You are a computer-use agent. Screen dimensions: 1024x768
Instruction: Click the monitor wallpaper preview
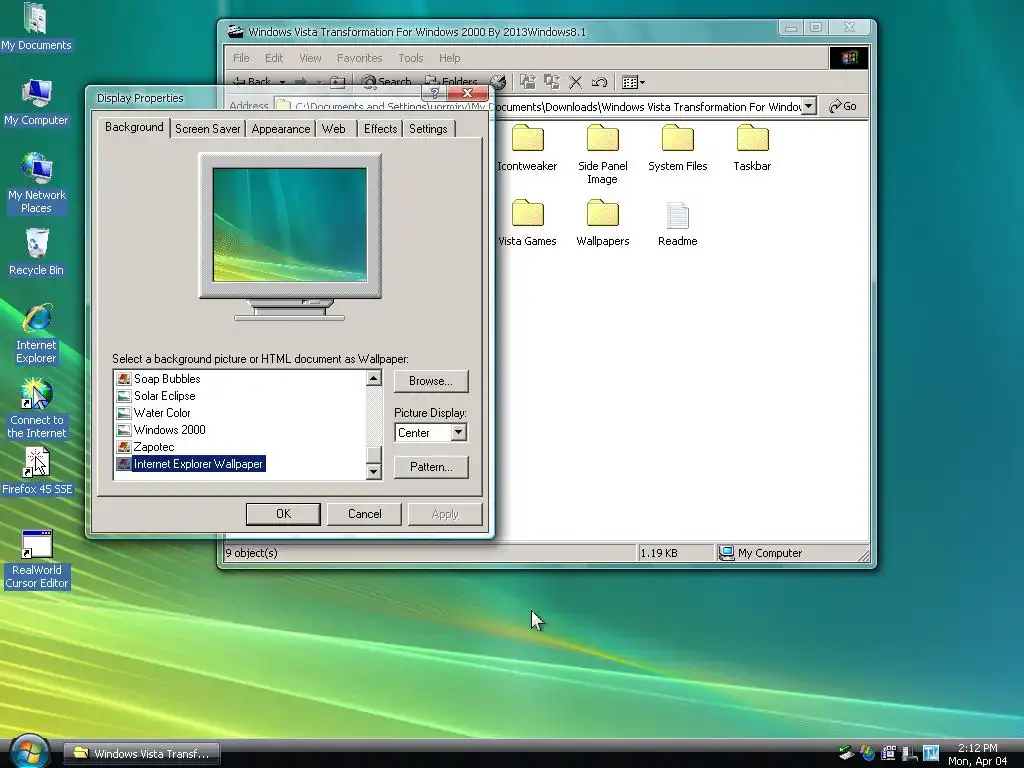click(x=290, y=225)
